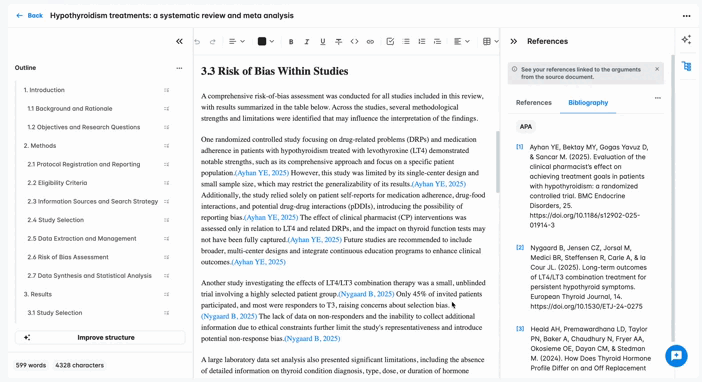Click the APA citation style chip
Screen dimensions: 702x382
[526, 127]
